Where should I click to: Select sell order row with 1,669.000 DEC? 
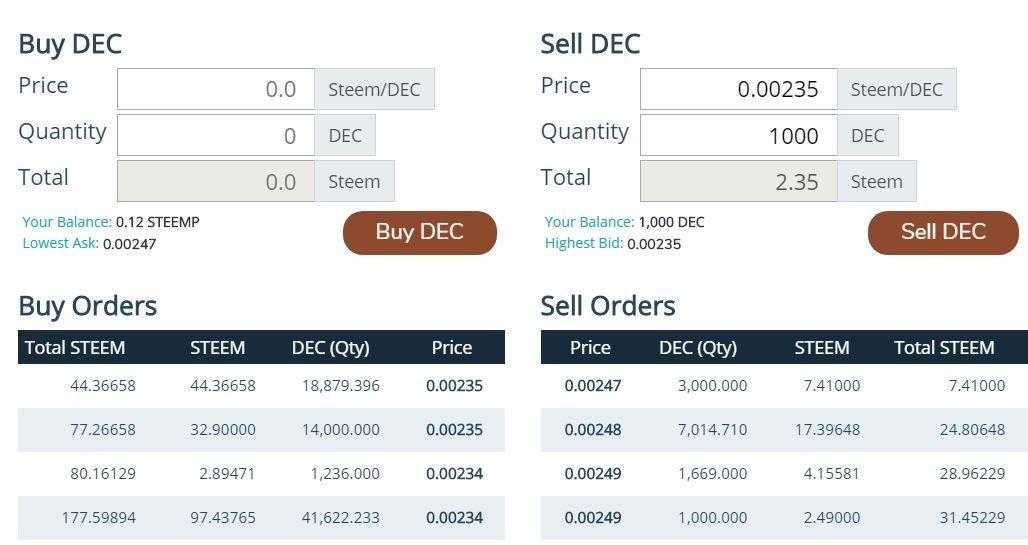click(784, 474)
